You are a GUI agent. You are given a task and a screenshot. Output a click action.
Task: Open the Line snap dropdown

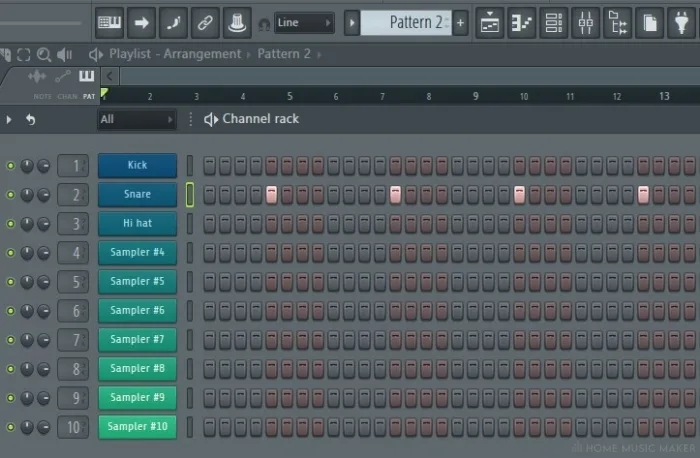click(304, 22)
